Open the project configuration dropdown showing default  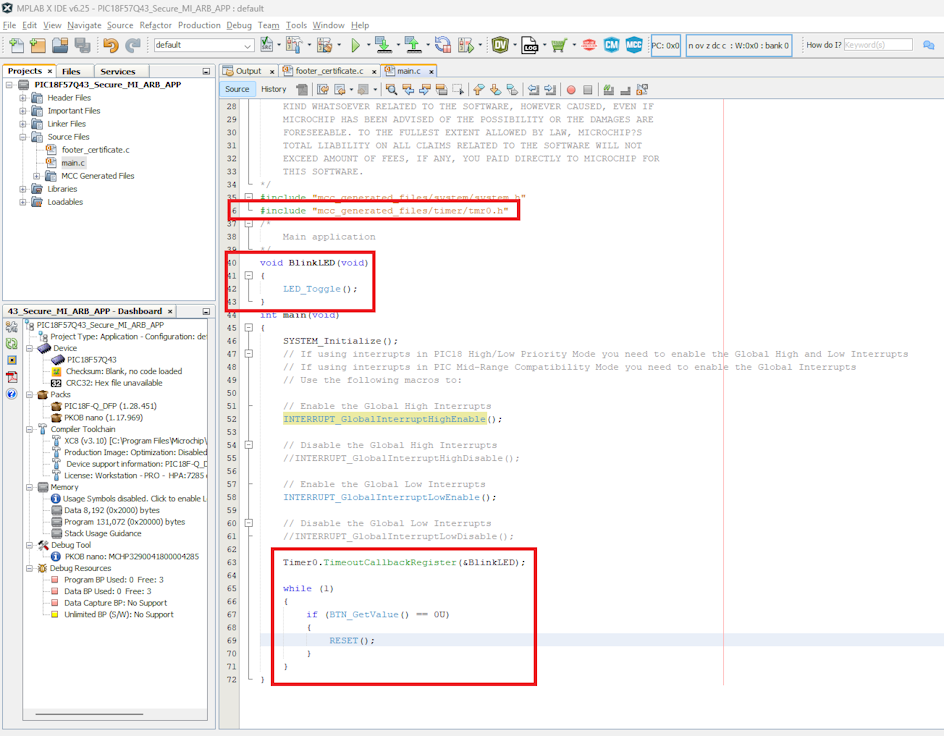pyautogui.click(x=203, y=45)
